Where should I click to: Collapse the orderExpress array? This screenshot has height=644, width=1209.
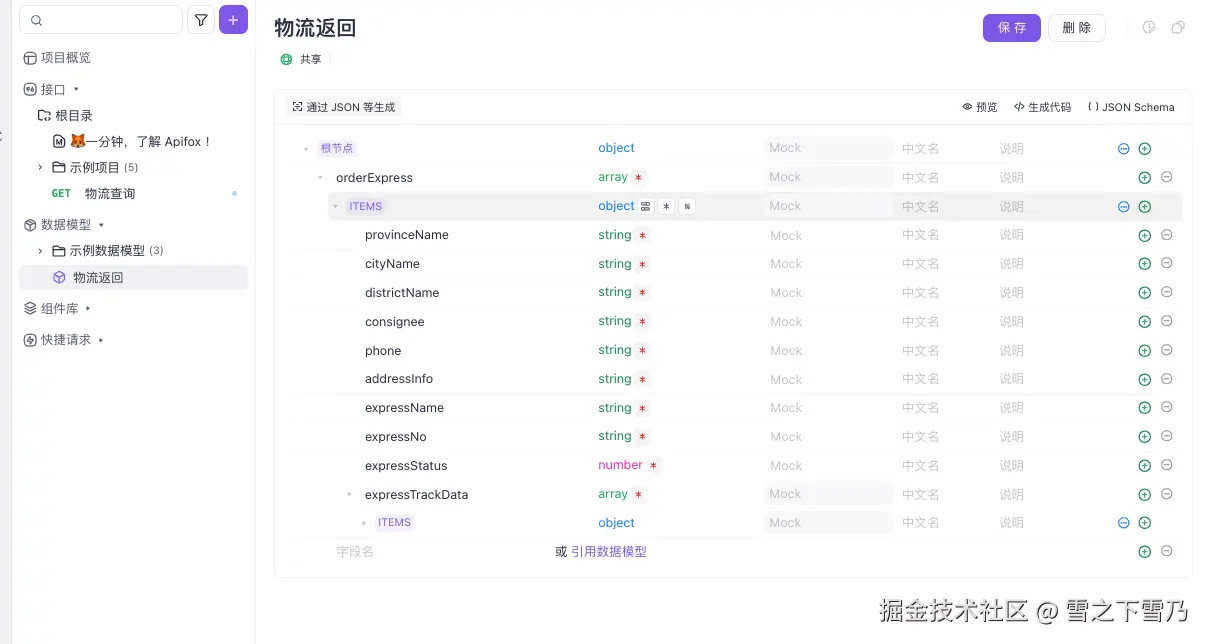point(320,177)
